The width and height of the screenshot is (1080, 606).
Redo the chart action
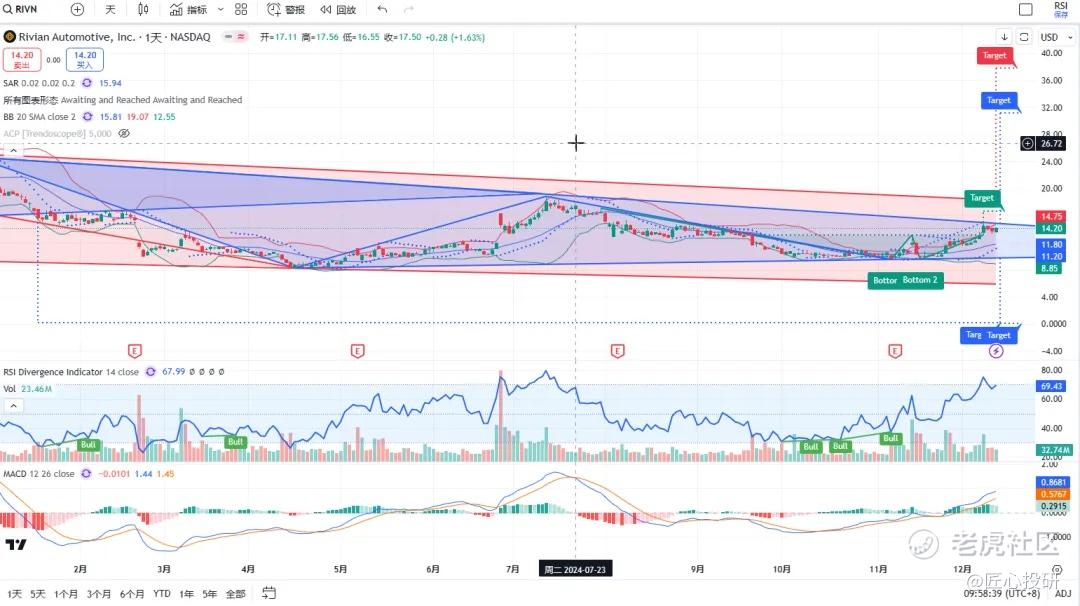(x=408, y=10)
